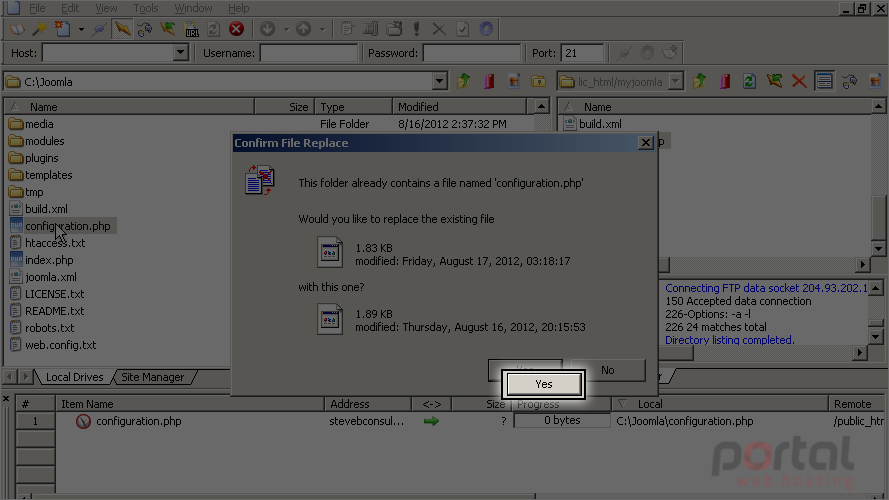
Task: Toggle the remote pane log view icon
Action: click(824, 81)
